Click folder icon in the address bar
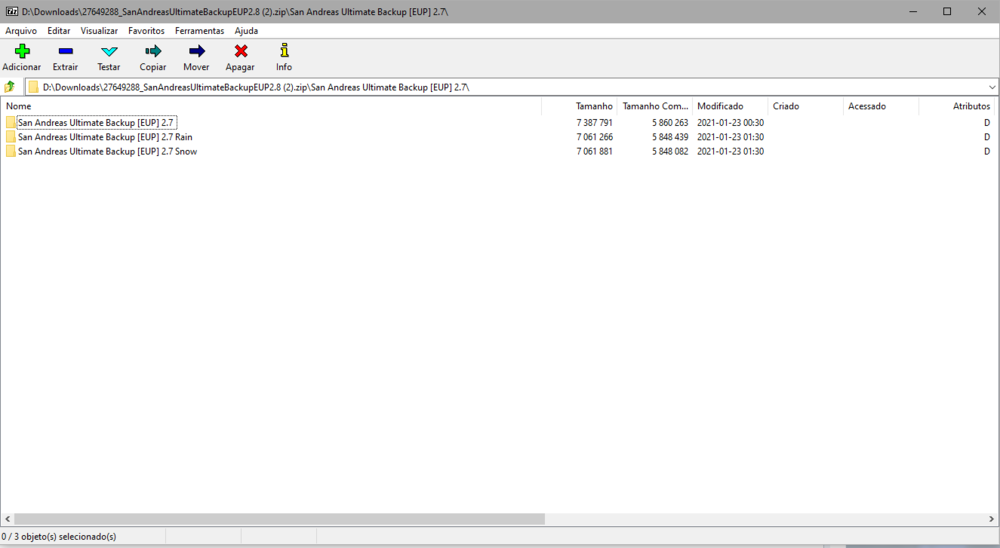Viewport: 1000px width, 548px height. click(33, 87)
